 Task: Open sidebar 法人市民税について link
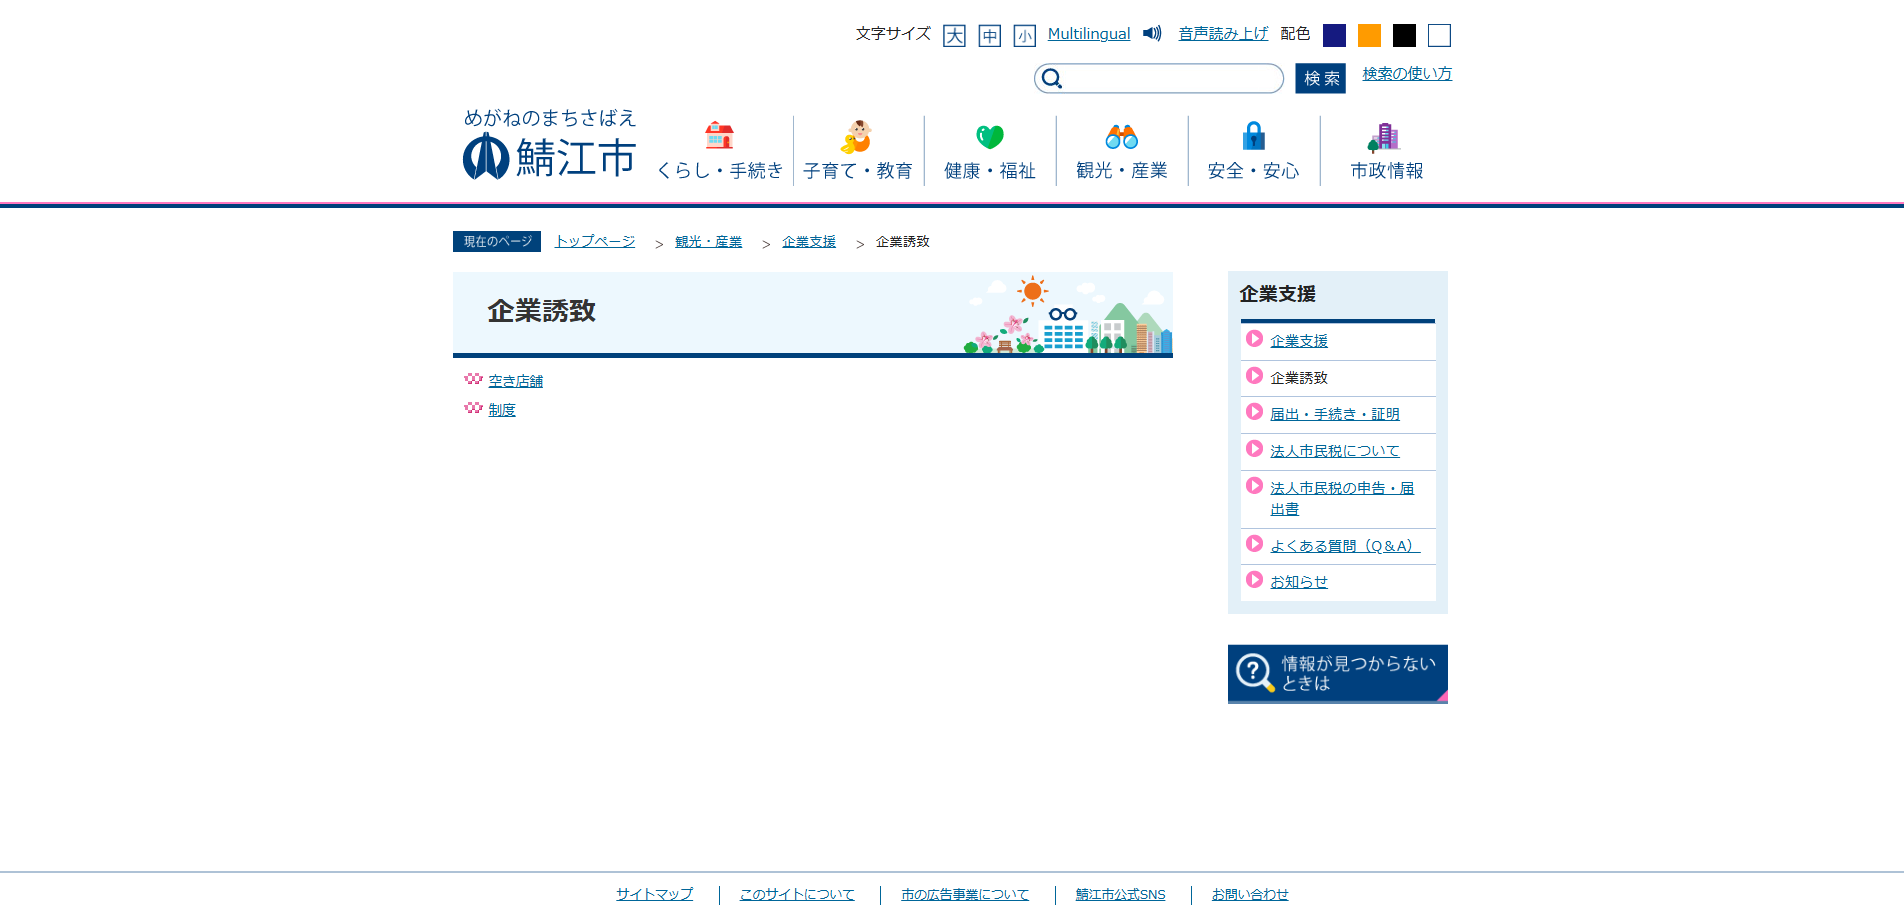1335,451
